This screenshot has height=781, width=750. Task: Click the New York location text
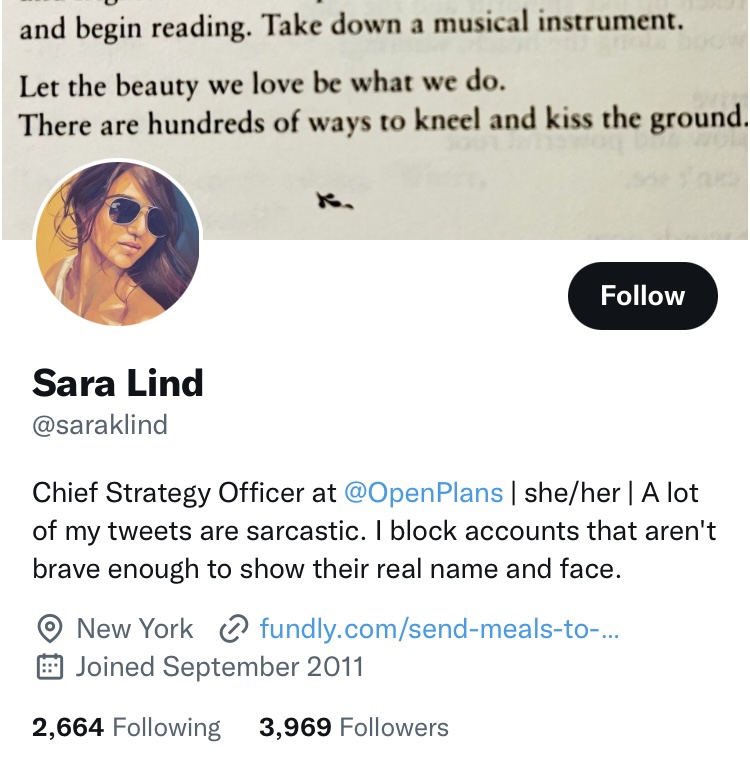tap(134, 629)
